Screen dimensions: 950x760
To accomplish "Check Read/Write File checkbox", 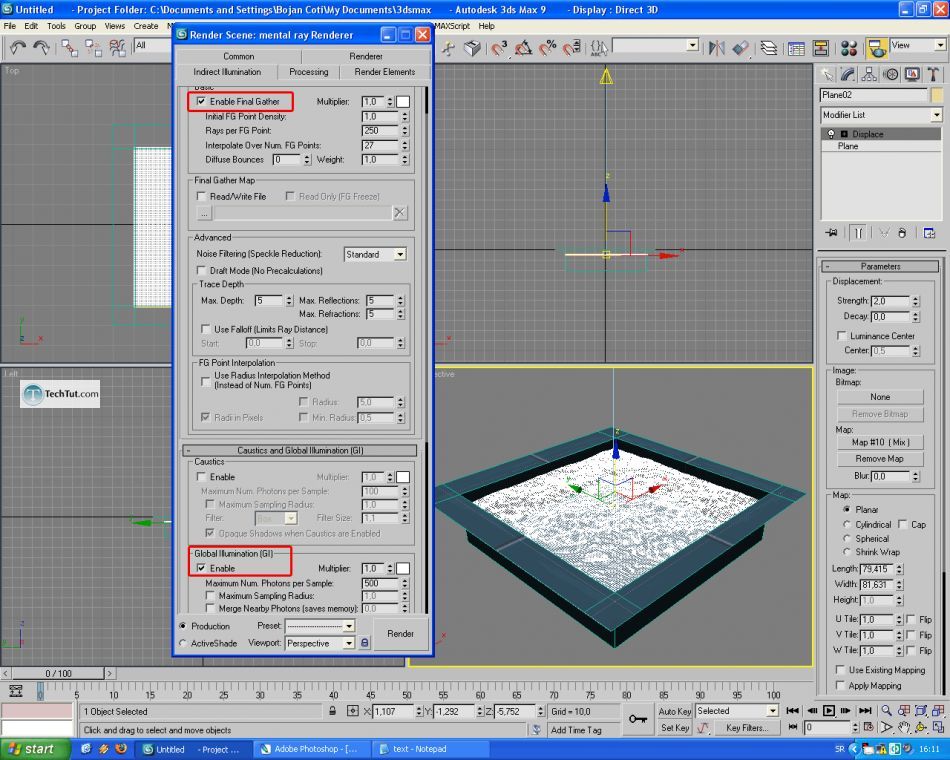I will click(201, 196).
